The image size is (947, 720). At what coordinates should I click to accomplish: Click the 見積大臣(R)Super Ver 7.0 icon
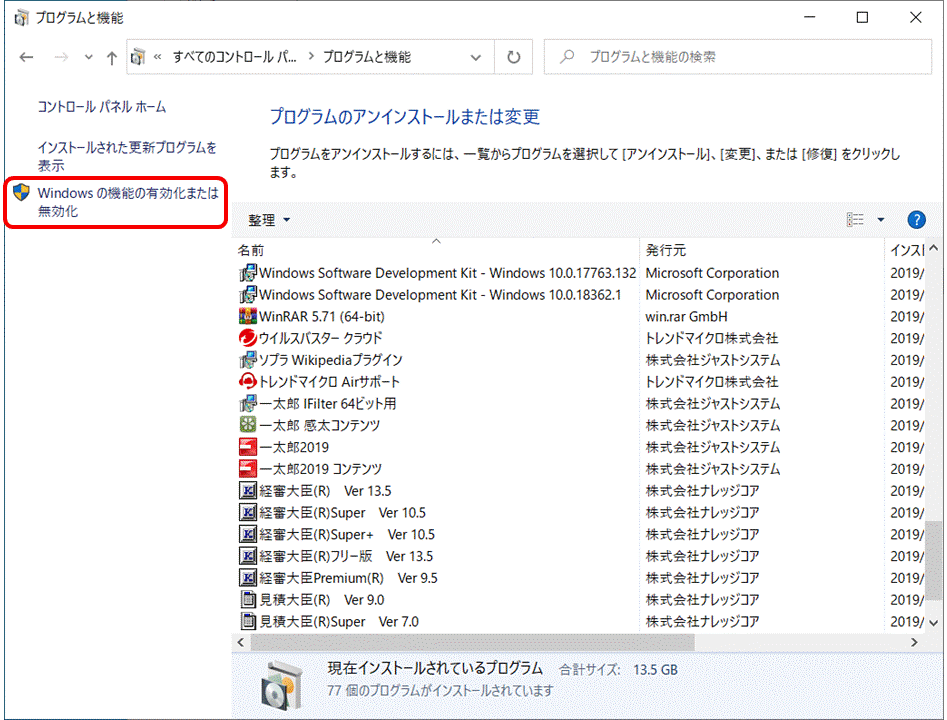coord(248,621)
